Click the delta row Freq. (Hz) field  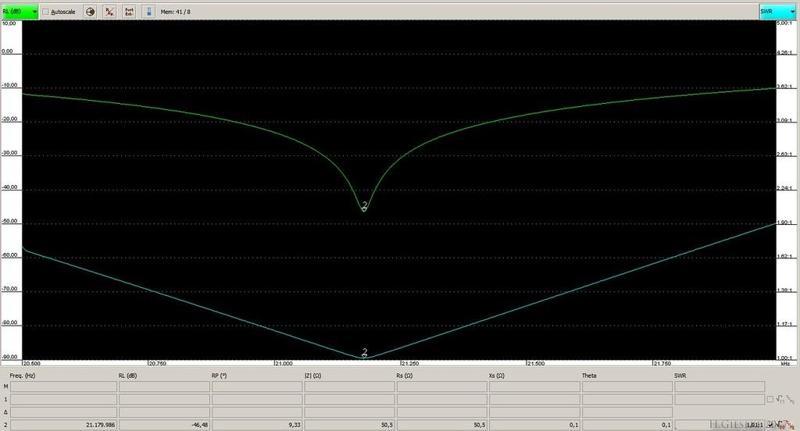coord(64,412)
